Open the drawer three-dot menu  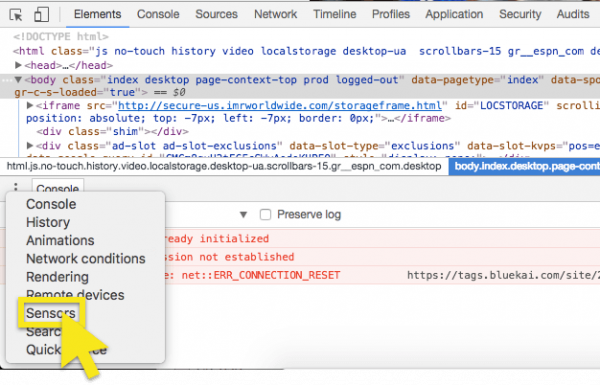(x=16, y=187)
